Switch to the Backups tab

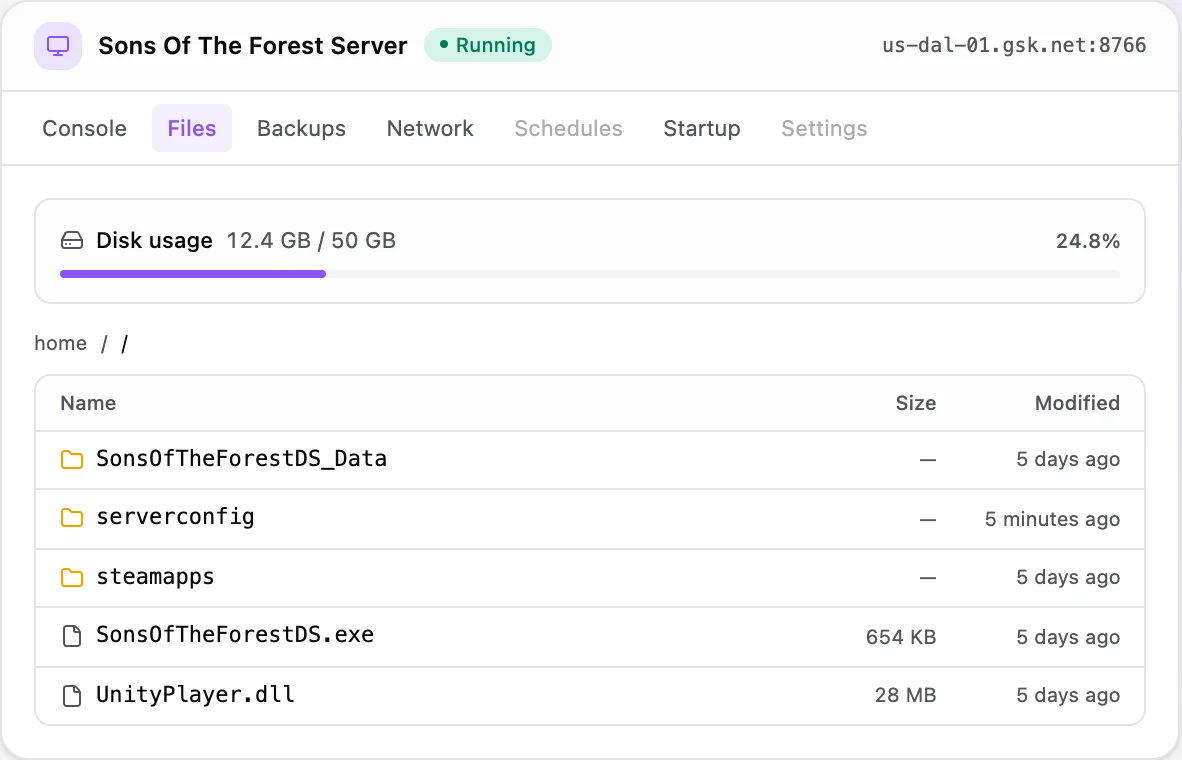(302, 128)
